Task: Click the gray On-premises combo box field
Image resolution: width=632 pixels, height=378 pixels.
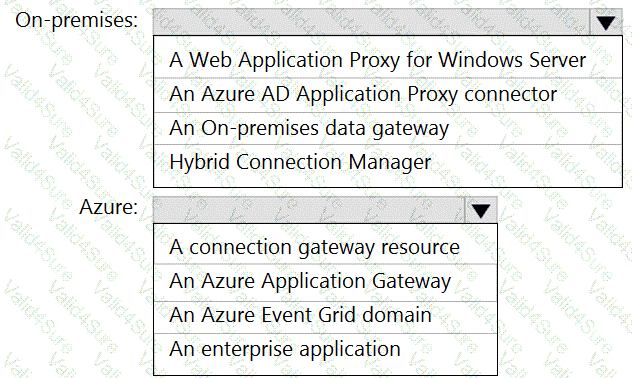Action: coord(371,22)
